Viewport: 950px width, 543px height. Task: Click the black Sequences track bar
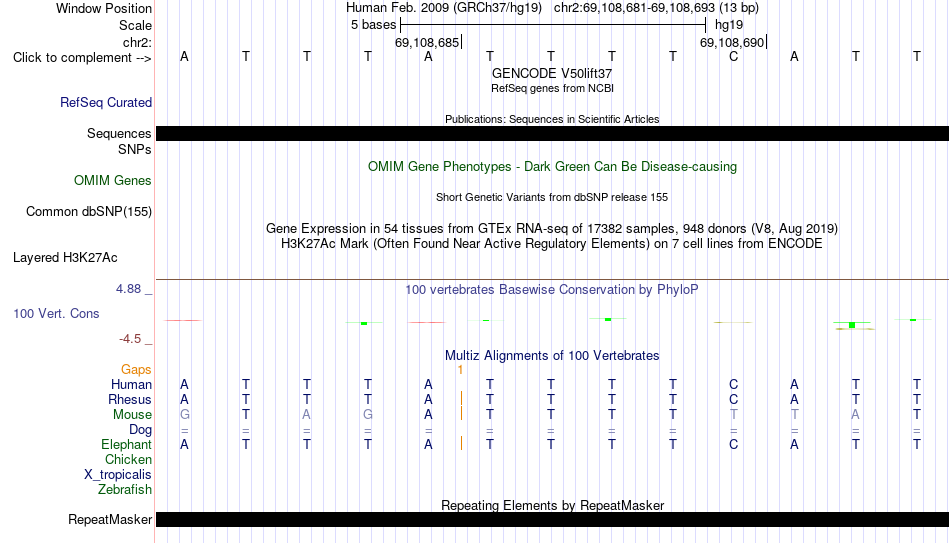point(553,133)
